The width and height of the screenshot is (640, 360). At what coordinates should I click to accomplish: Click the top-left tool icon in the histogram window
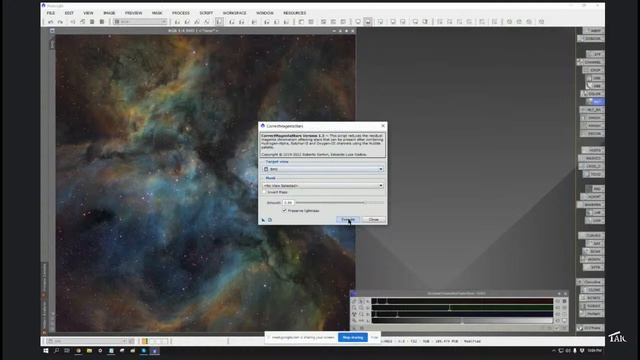pos(354,301)
